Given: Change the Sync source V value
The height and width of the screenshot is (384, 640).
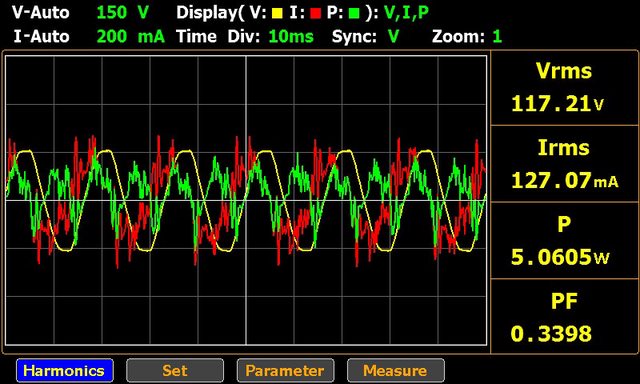Looking at the screenshot, I should point(393,37).
